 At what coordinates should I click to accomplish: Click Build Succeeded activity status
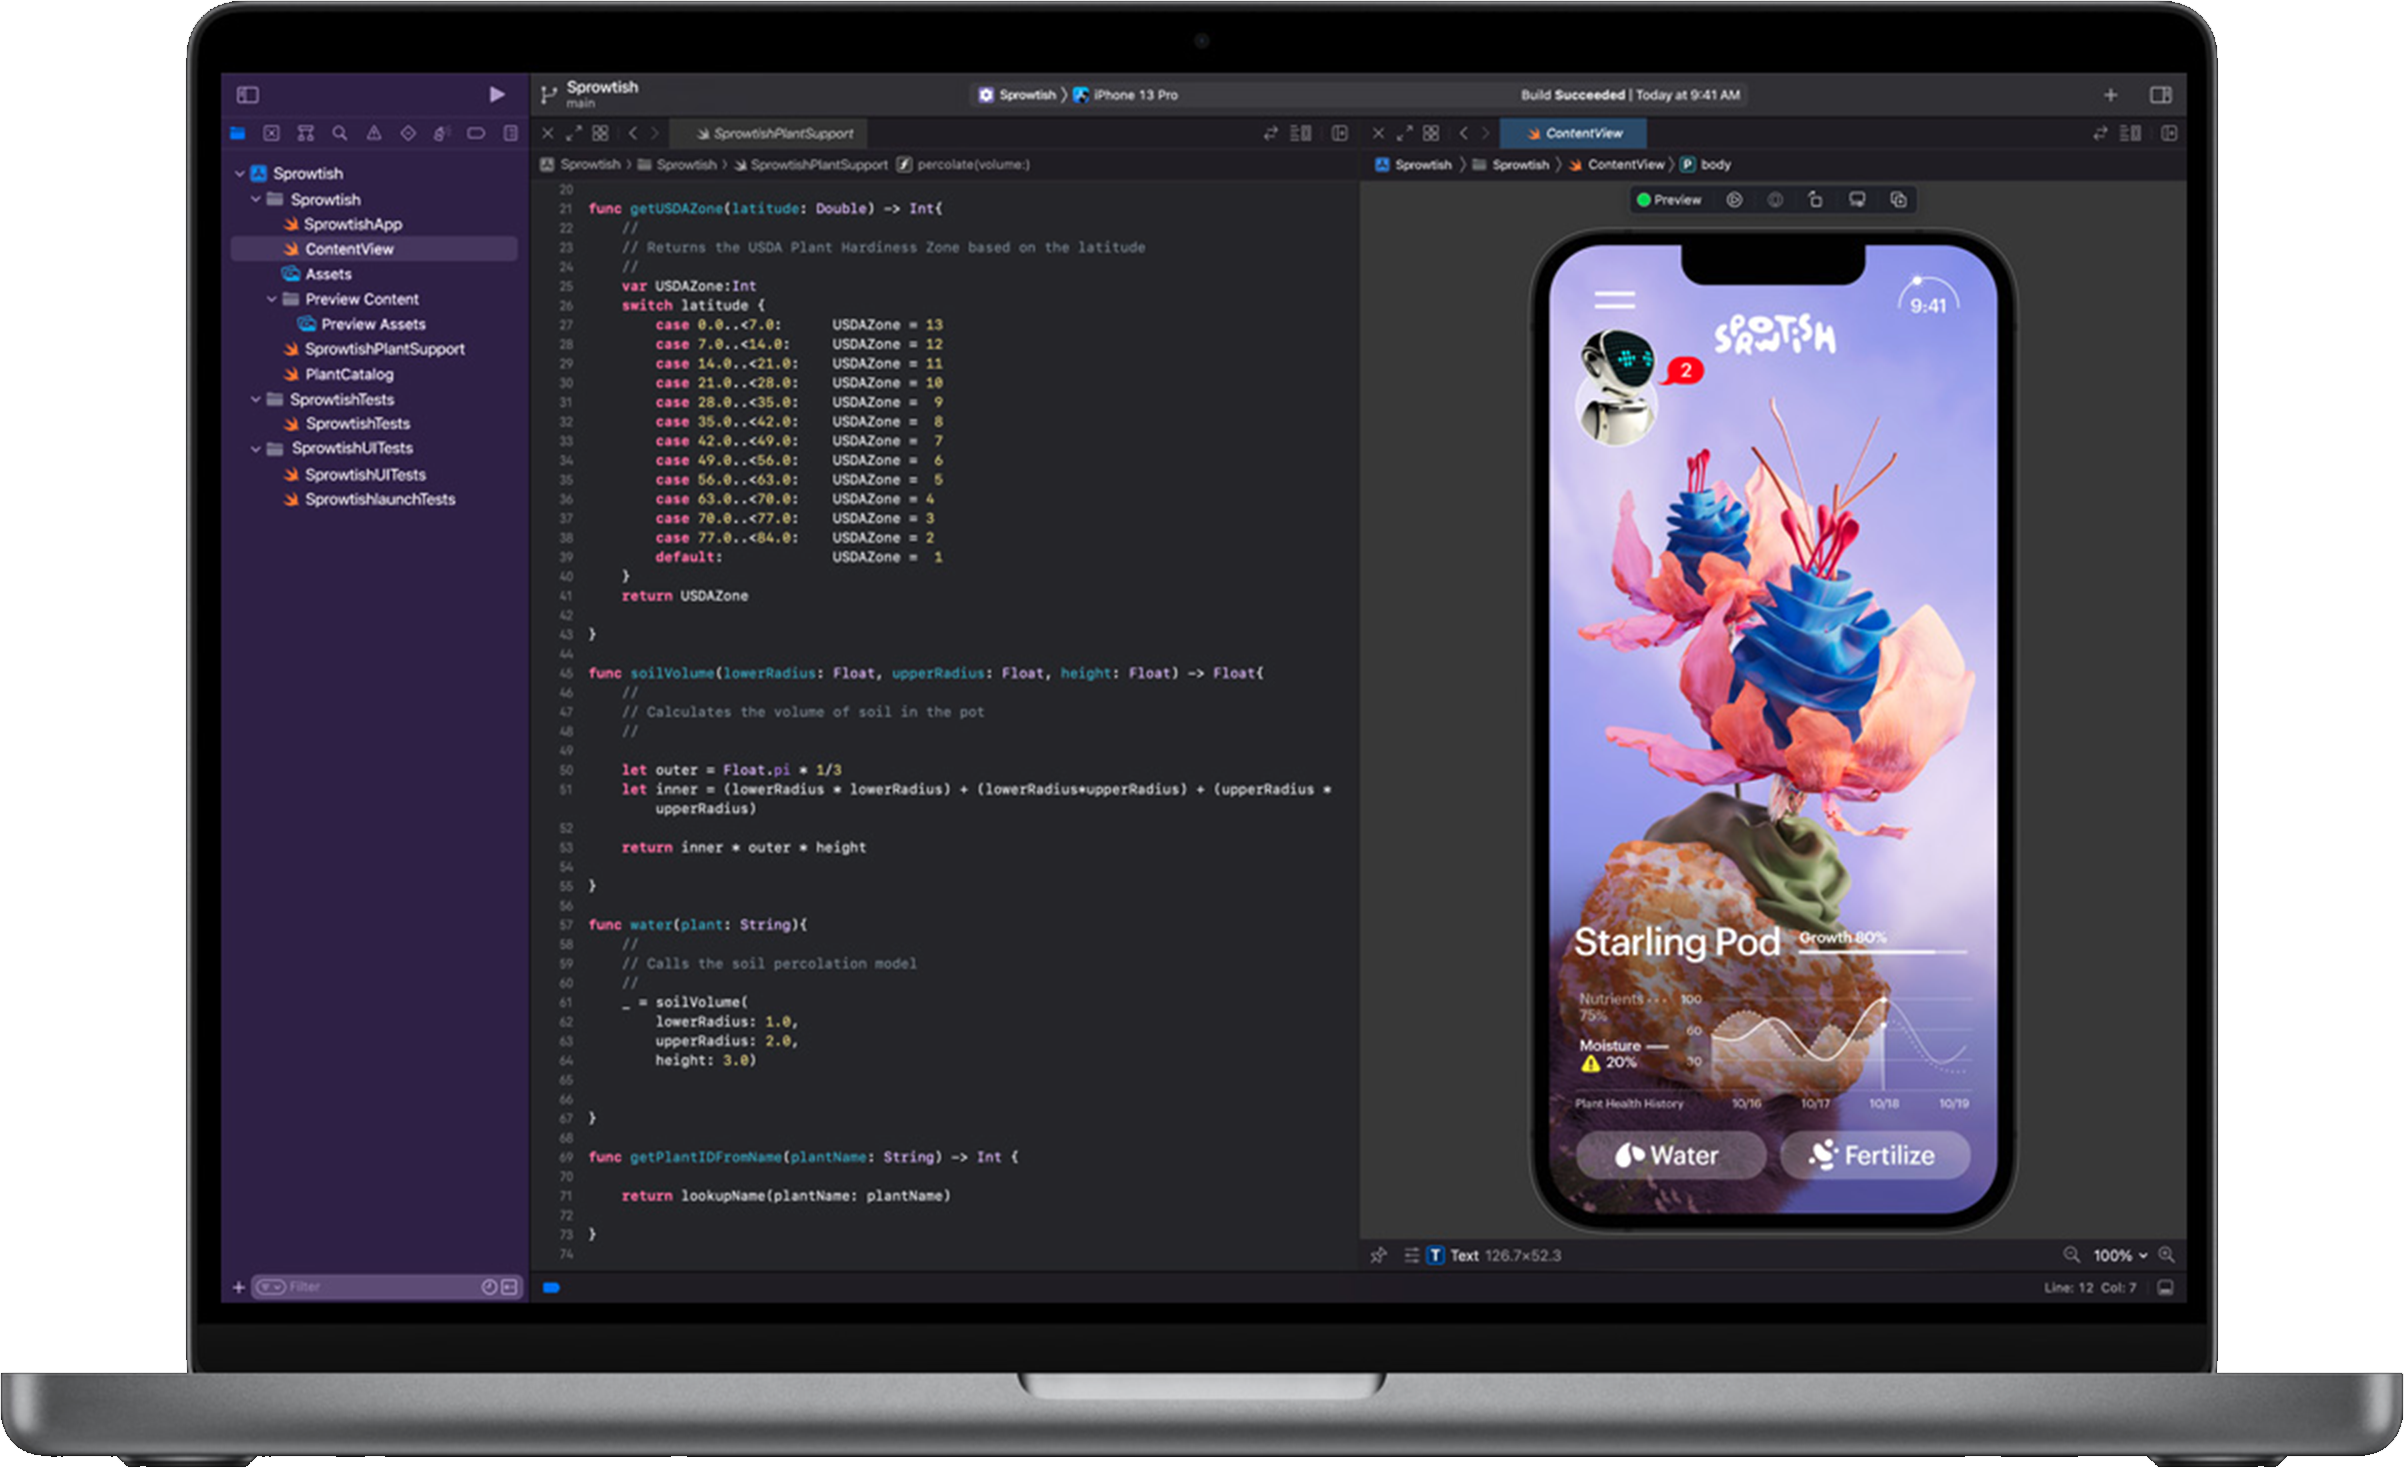1630,95
